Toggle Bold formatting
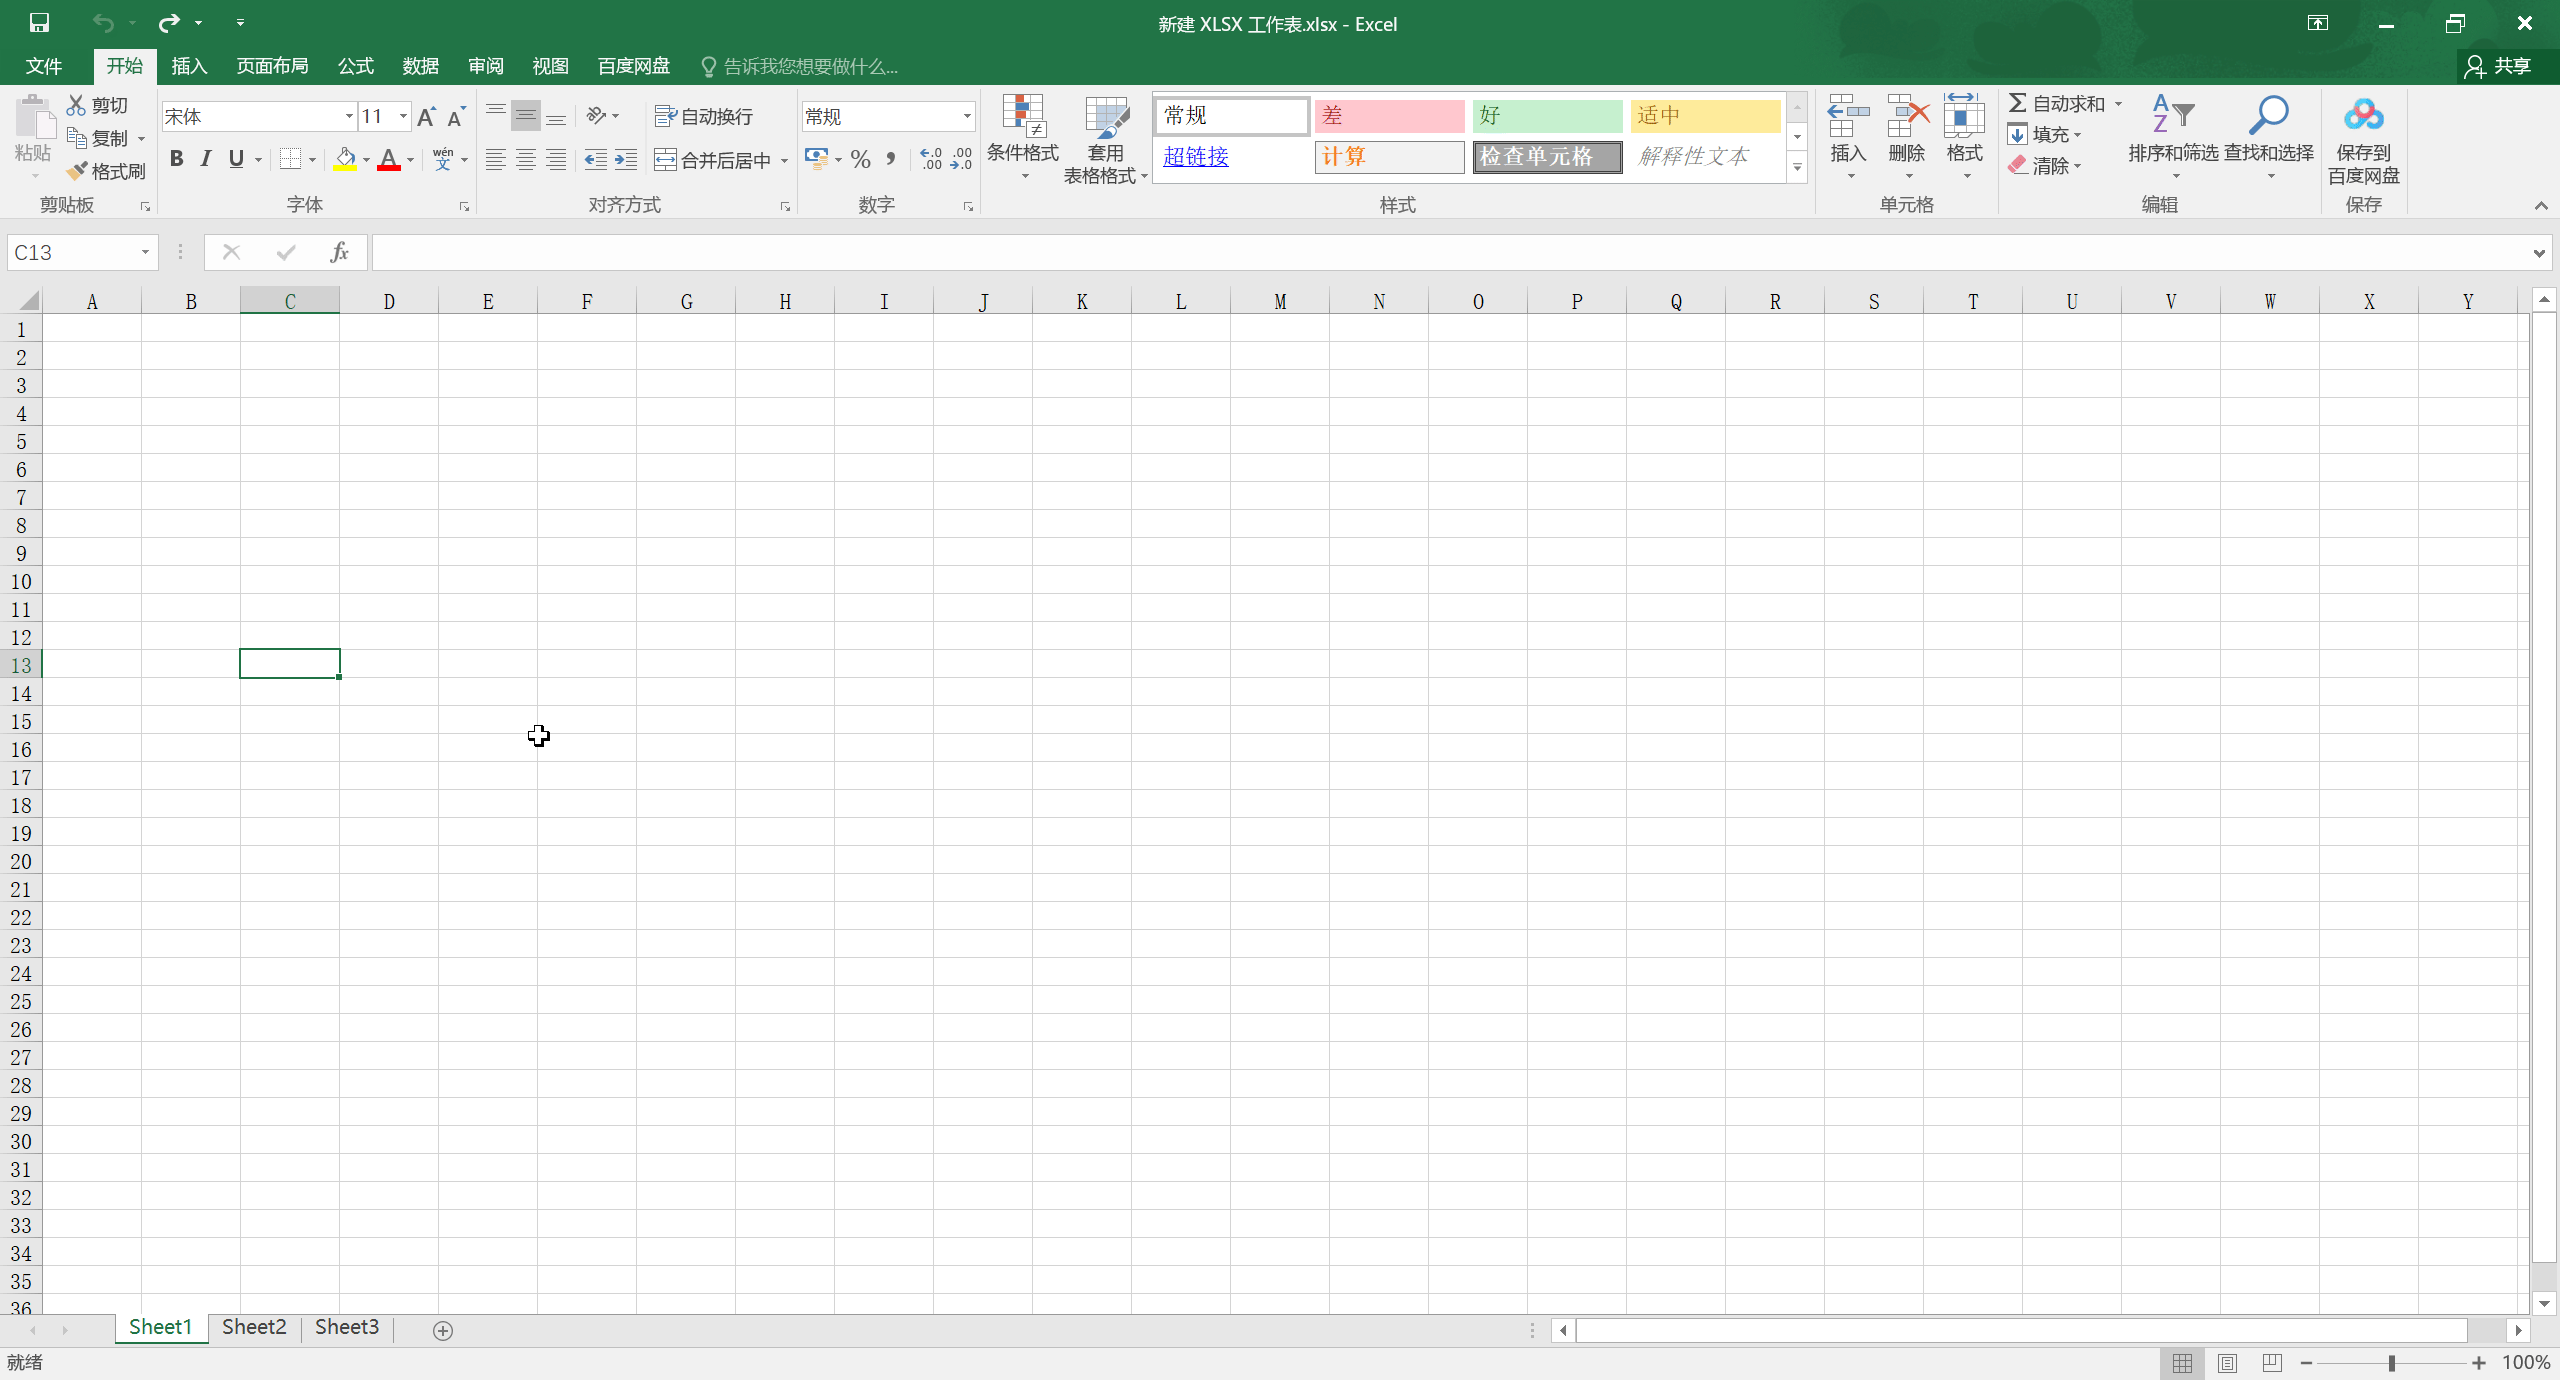The width and height of the screenshot is (2560, 1380). pos(176,159)
